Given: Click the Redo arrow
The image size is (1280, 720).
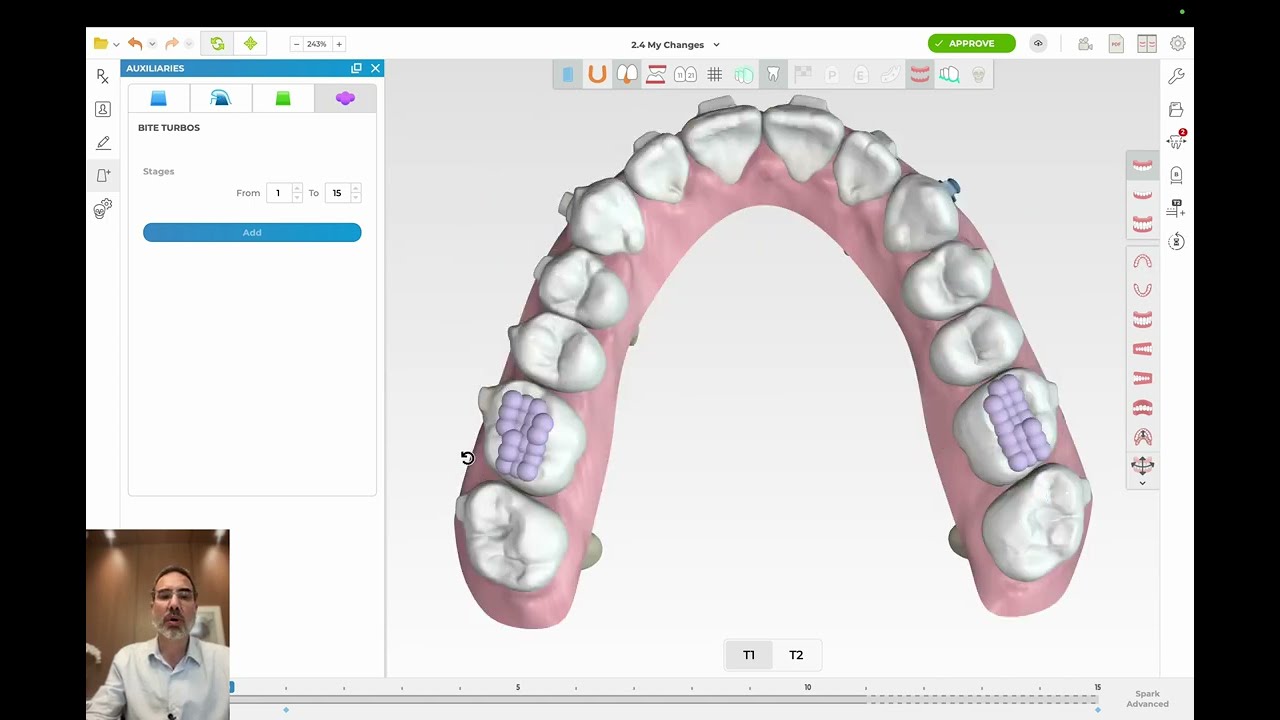Looking at the screenshot, I should [x=171, y=44].
